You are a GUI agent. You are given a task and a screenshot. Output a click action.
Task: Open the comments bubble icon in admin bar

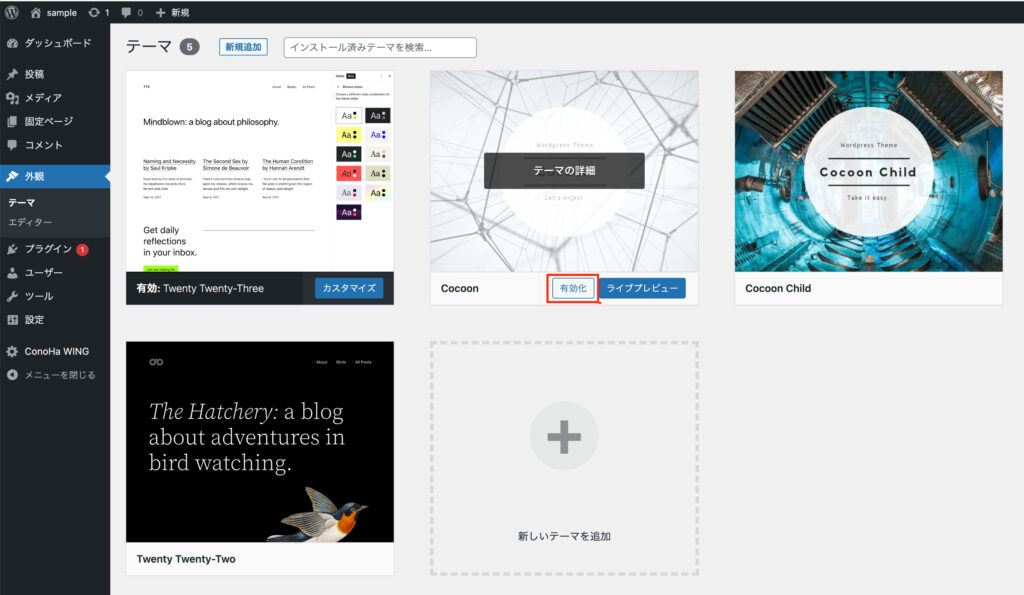(x=127, y=12)
